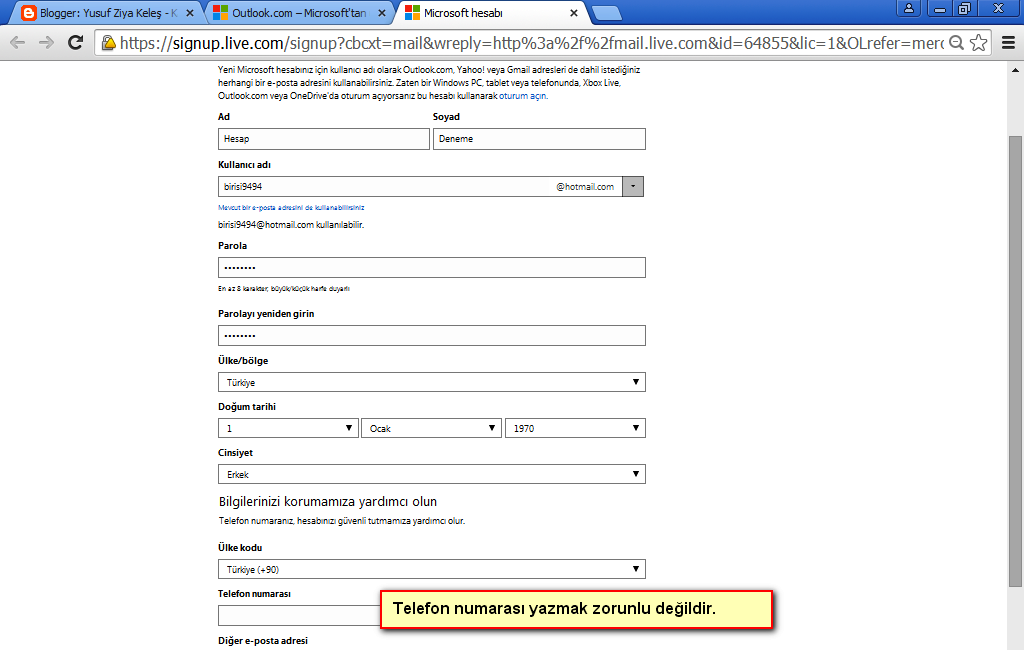Image resolution: width=1024 pixels, height=650 pixels.
Task: Click the scrollbar up arrow
Action: point(1015,70)
